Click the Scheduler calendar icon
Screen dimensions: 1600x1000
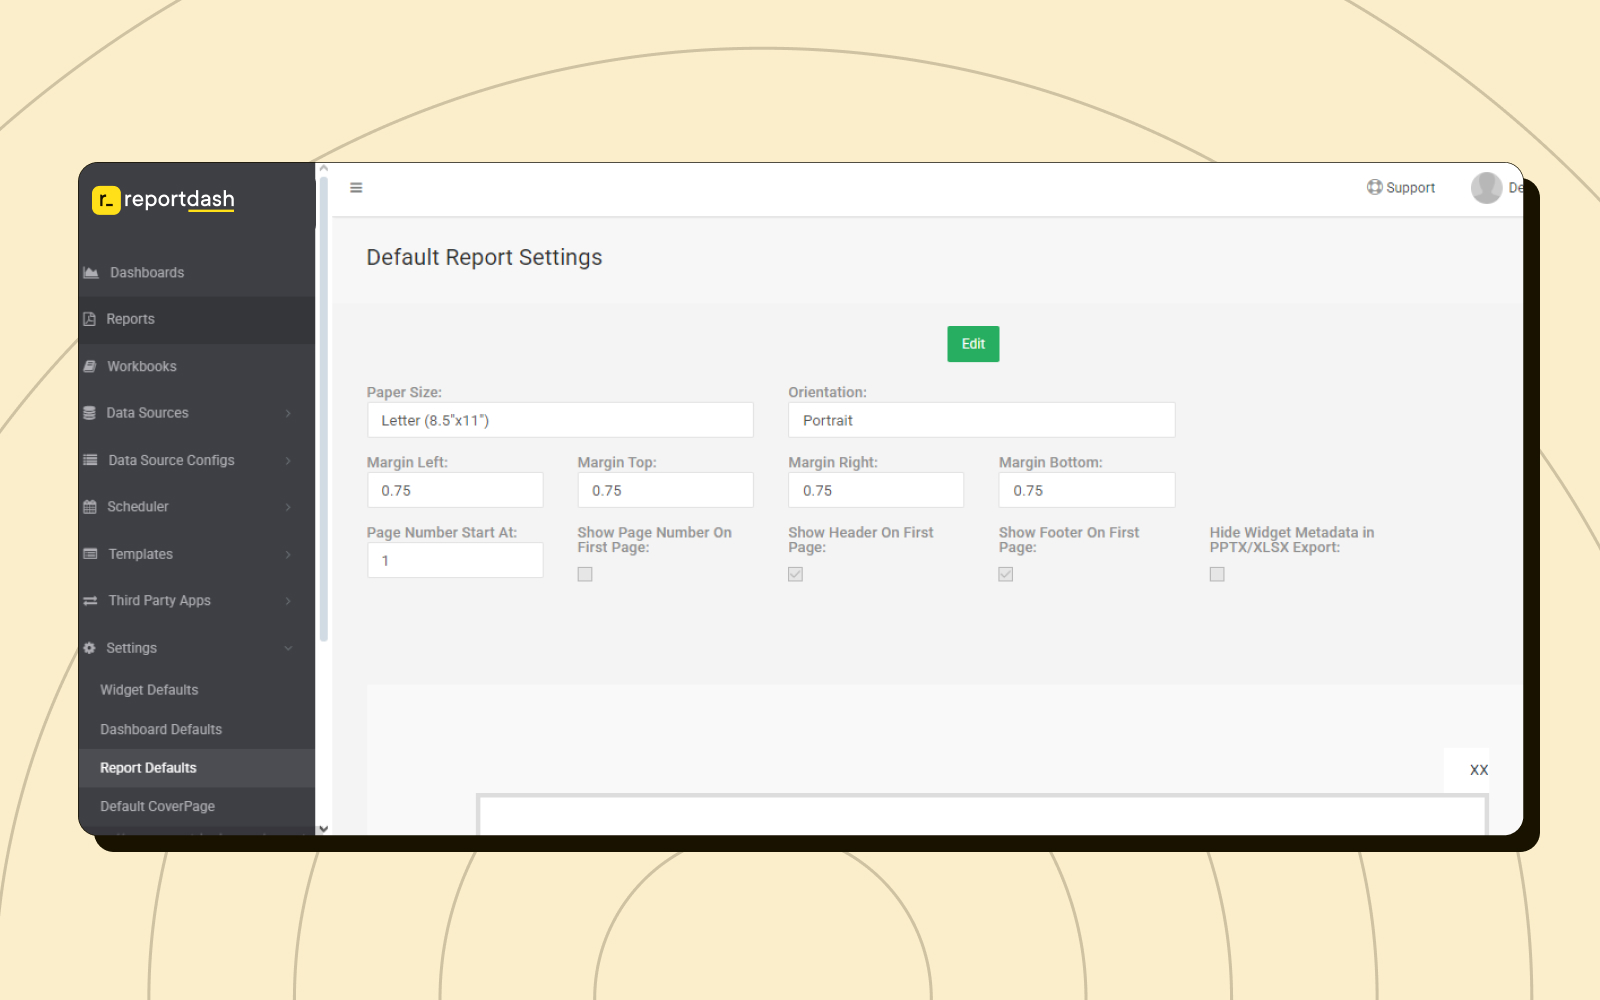coord(90,507)
